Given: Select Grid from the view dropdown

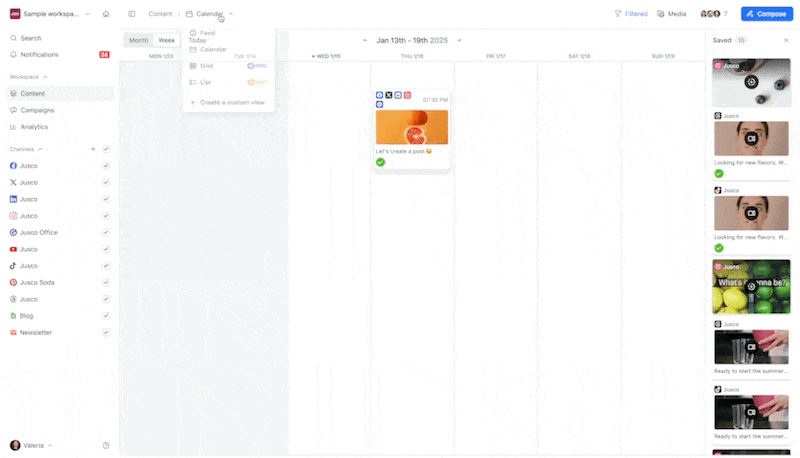Looking at the screenshot, I should (x=206, y=66).
